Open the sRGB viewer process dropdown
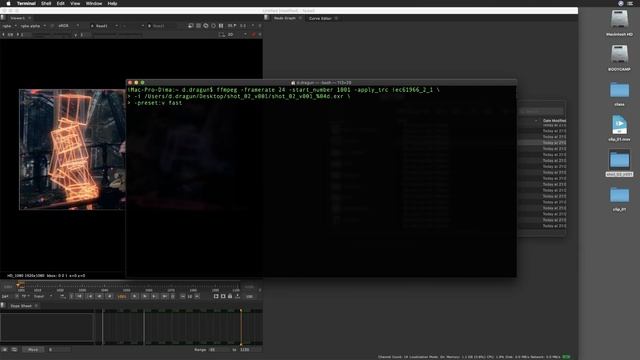Image resolution: width=640 pixels, height=360 pixels. click(x=68, y=26)
